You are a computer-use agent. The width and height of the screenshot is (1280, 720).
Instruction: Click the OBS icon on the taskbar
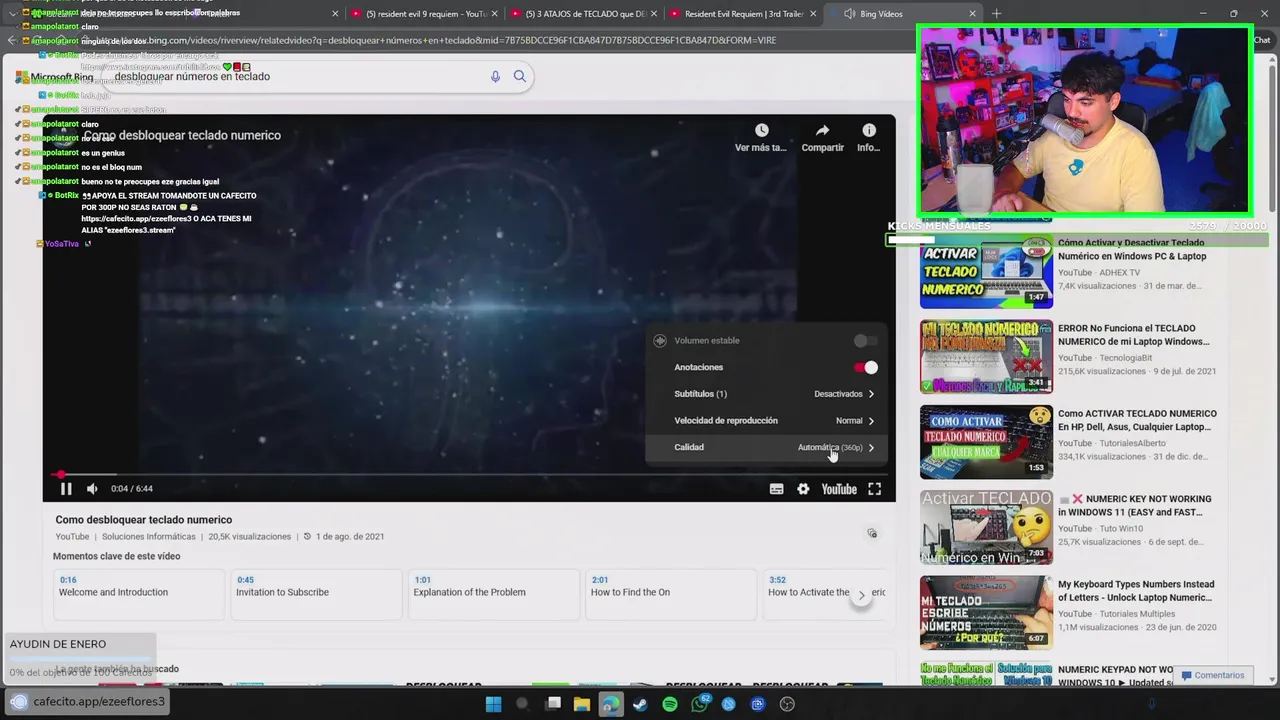tap(787, 704)
